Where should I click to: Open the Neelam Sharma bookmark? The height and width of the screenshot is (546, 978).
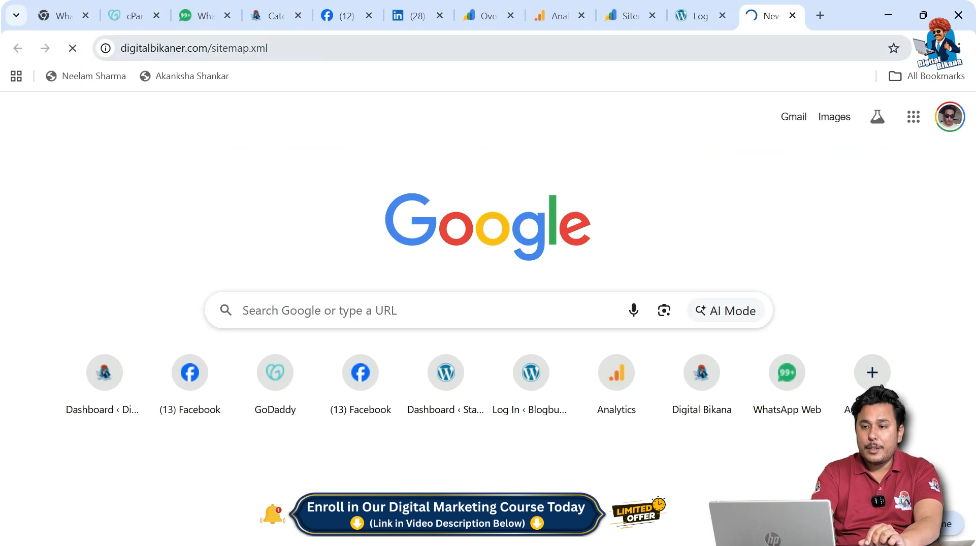(x=86, y=76)
